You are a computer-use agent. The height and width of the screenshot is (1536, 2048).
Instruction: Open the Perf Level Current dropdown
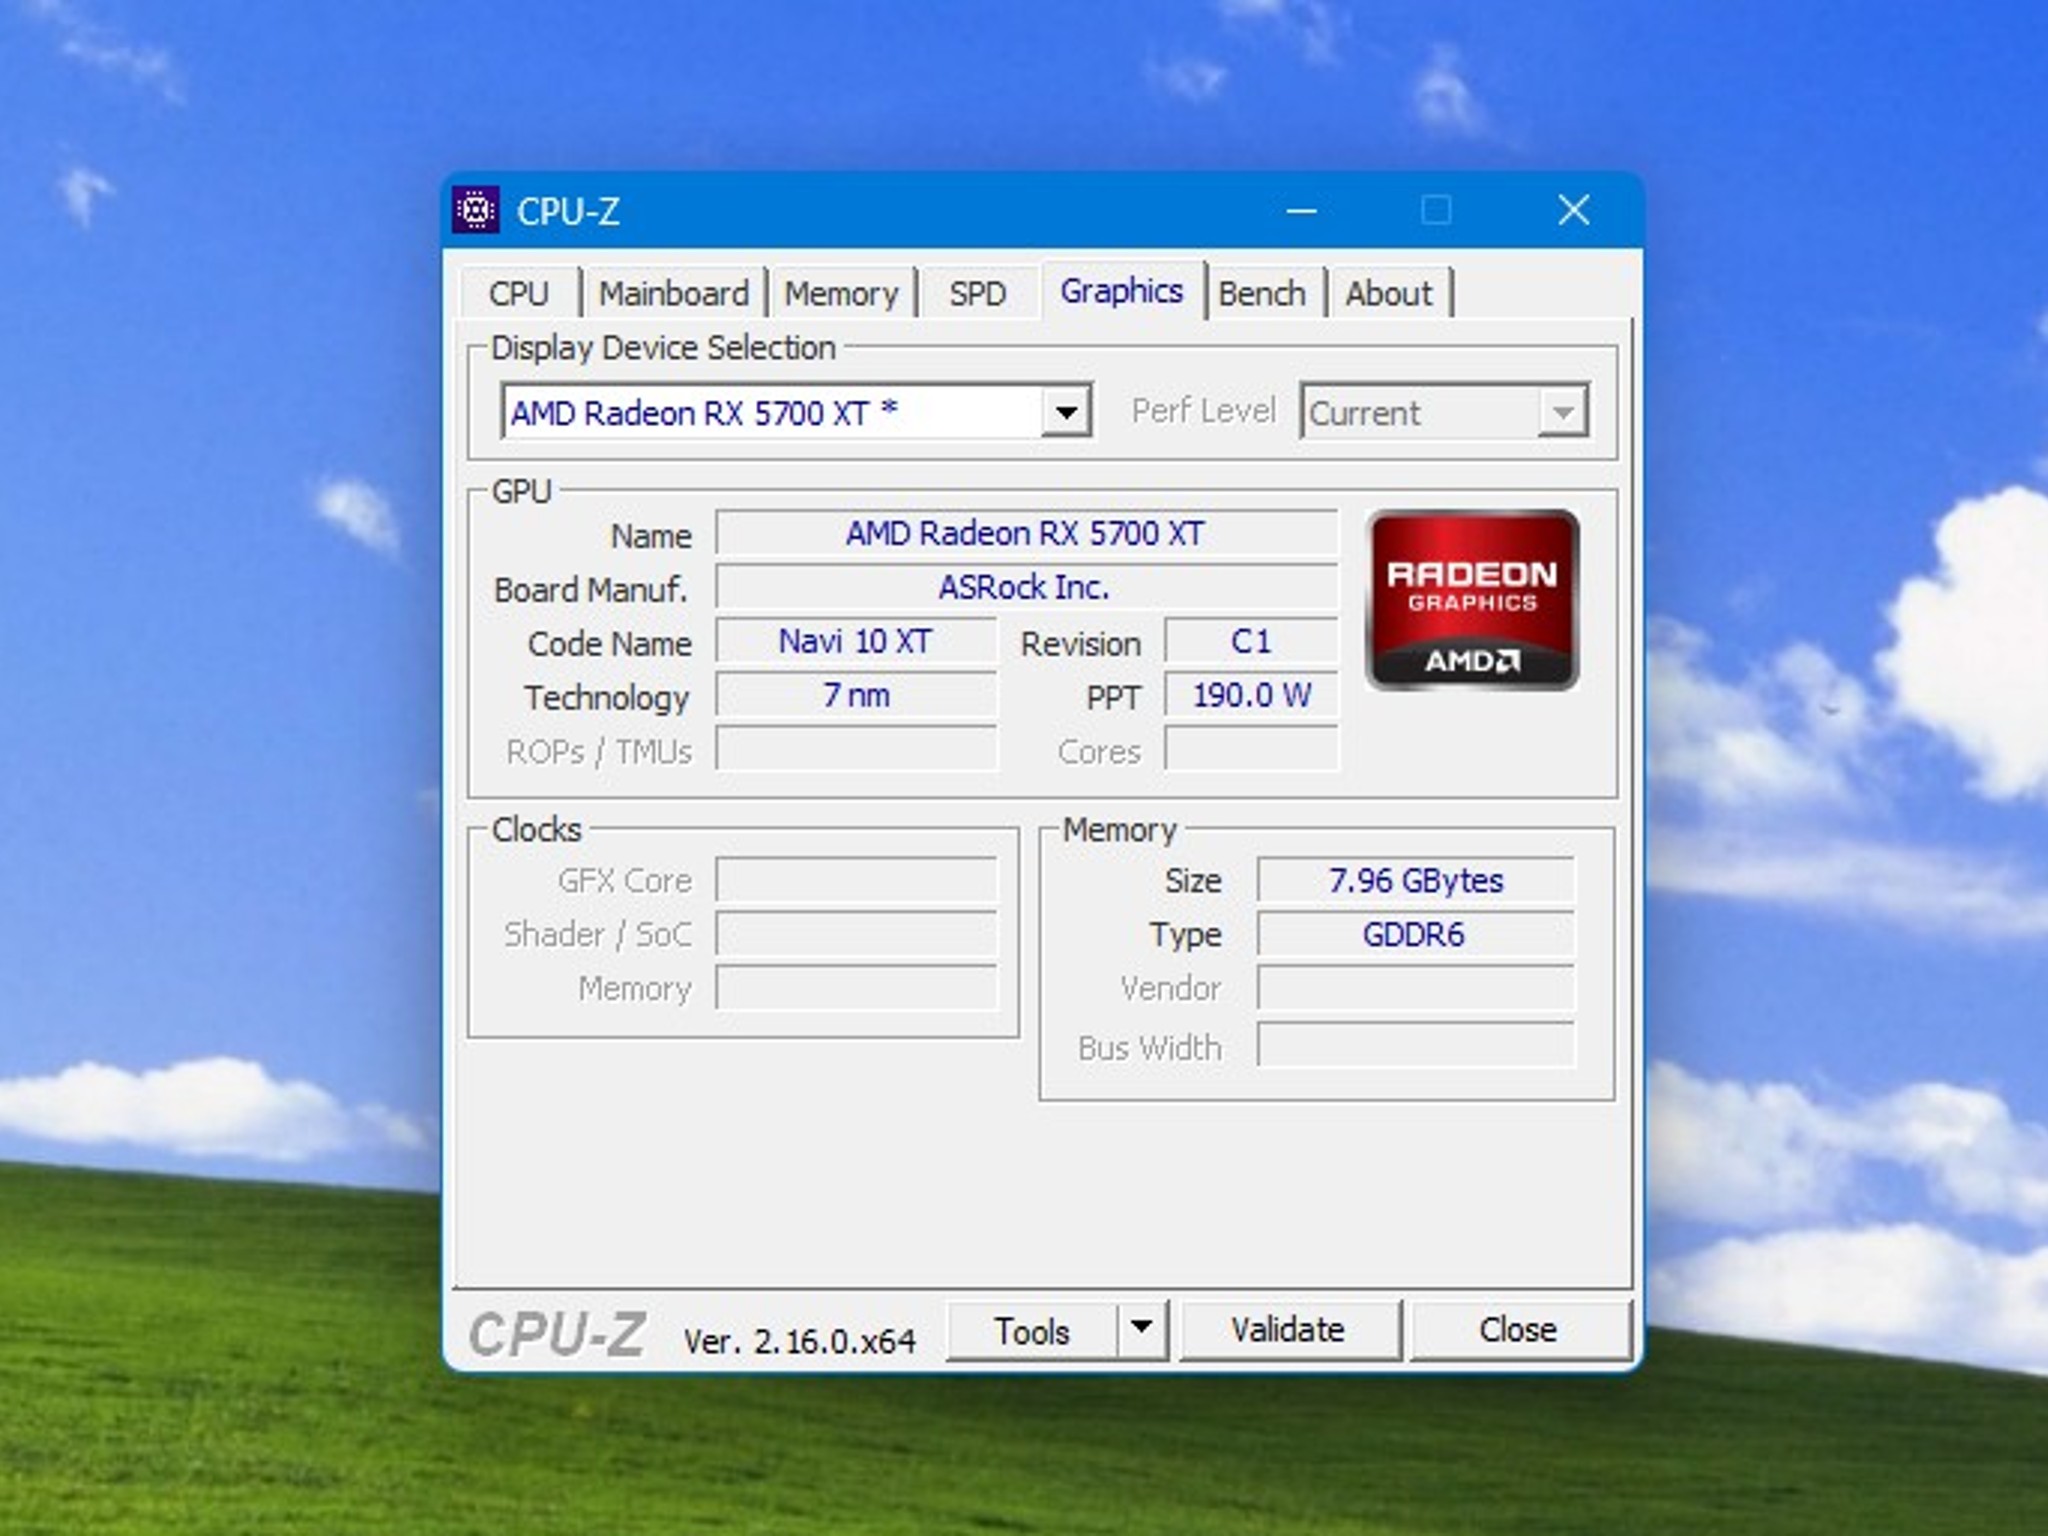coord(1444,412)
